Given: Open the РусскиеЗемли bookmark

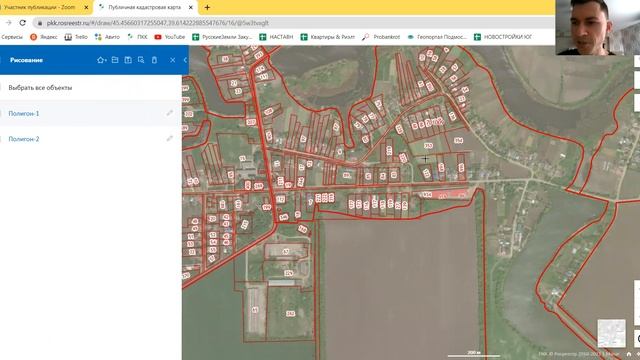Looking at the screenshot, I should (222, 37).
